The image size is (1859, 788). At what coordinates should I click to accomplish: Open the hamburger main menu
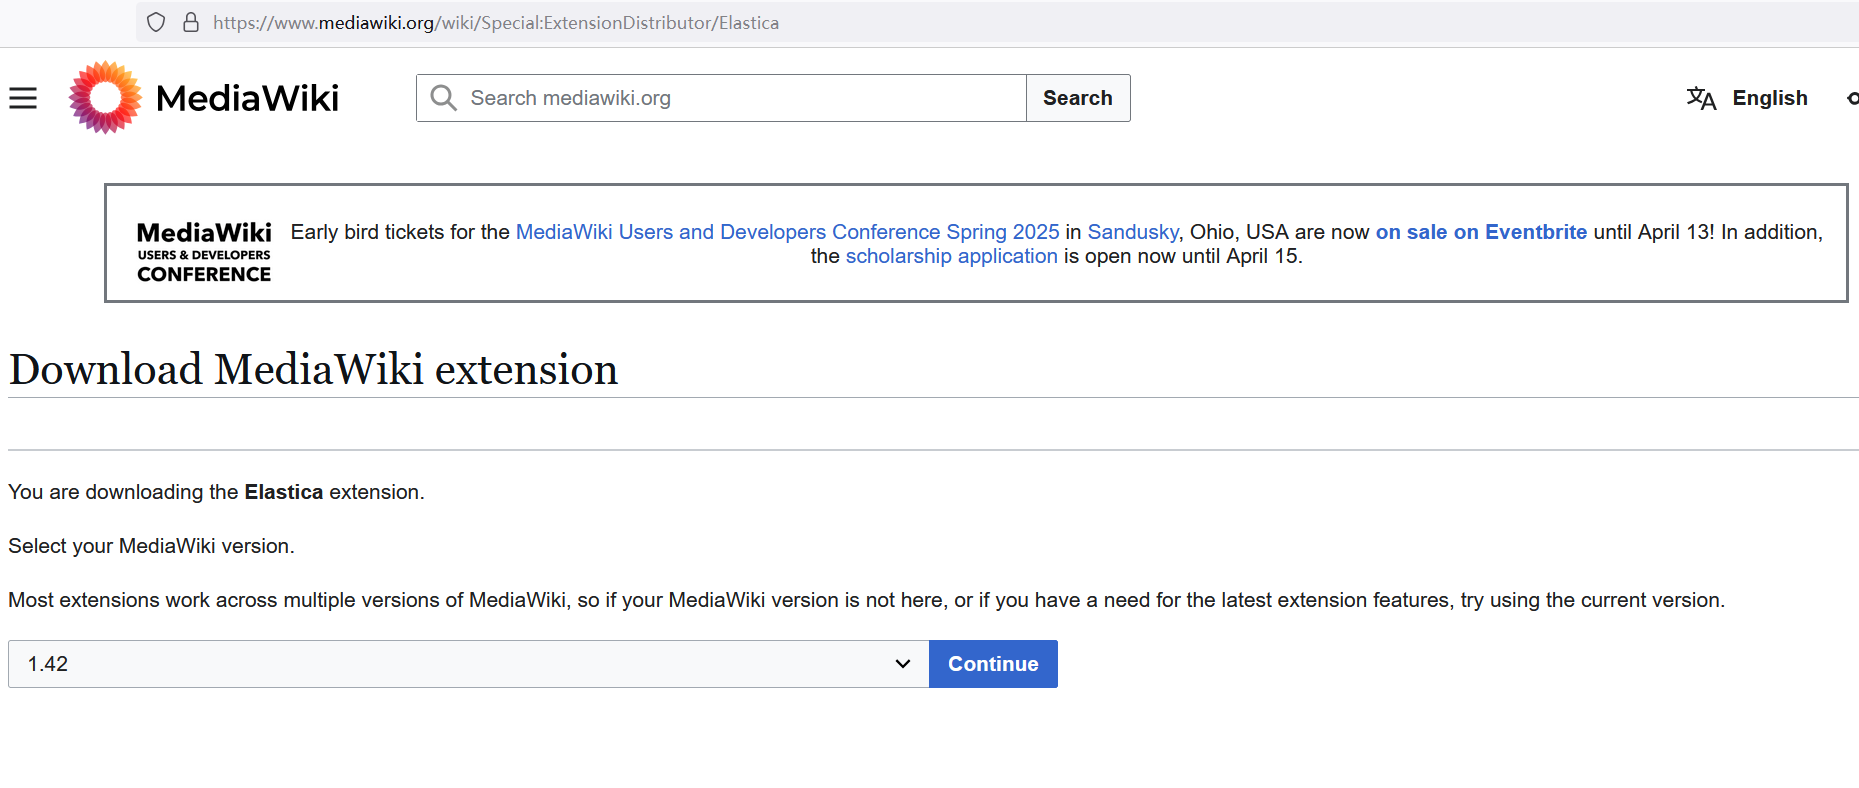click(23, 98)
